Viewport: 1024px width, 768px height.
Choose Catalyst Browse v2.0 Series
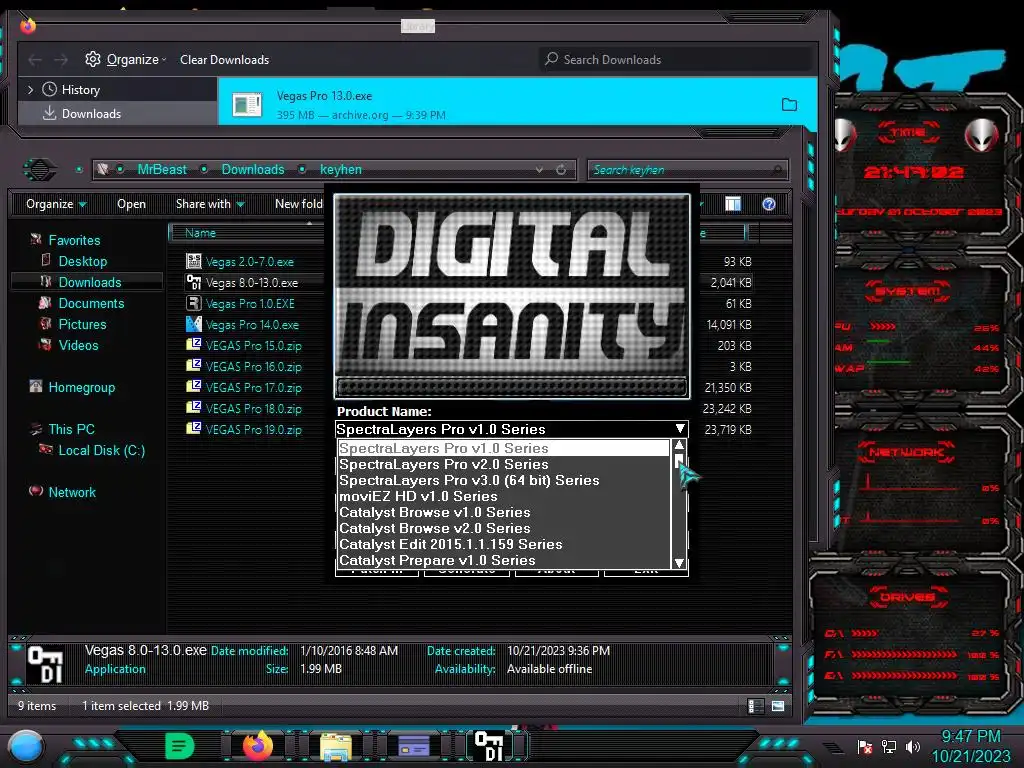click(503, 528)
